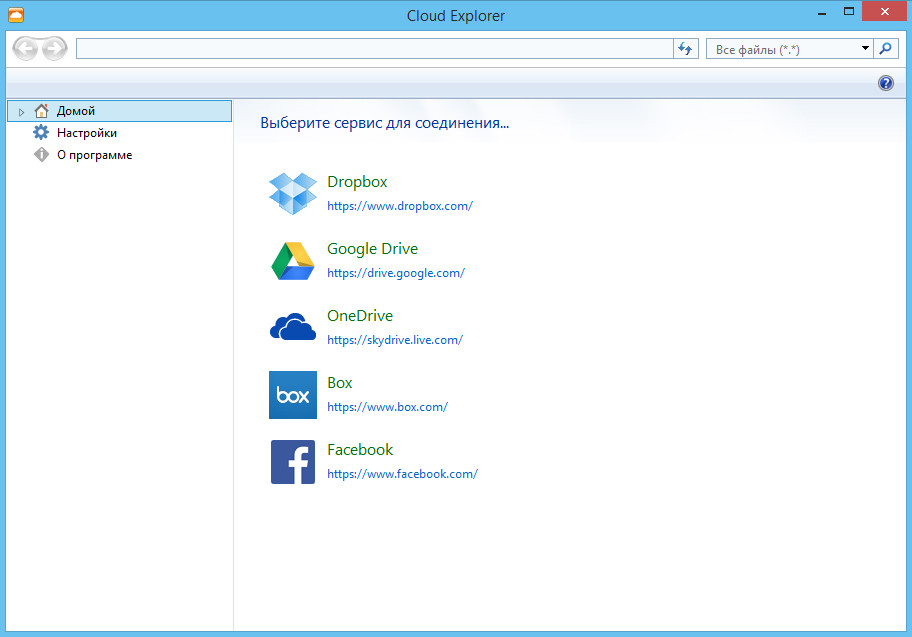Click inside the address path field
This screenshot has height=637, width=912.
[375, 49]
